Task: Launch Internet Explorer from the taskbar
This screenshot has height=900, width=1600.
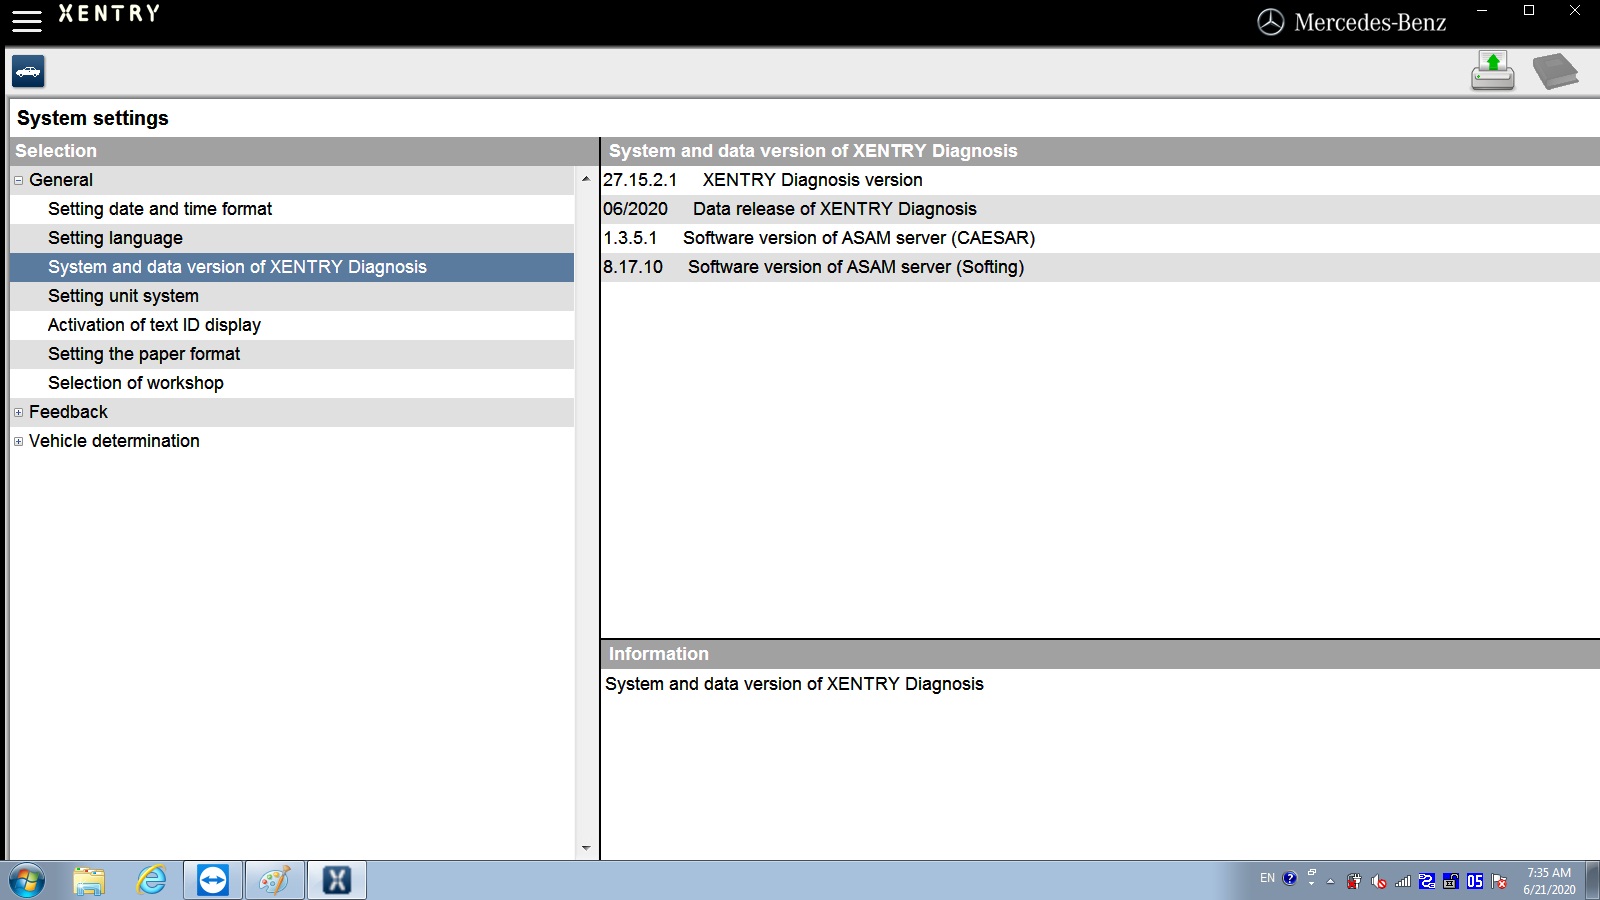Action: (151, 881)
